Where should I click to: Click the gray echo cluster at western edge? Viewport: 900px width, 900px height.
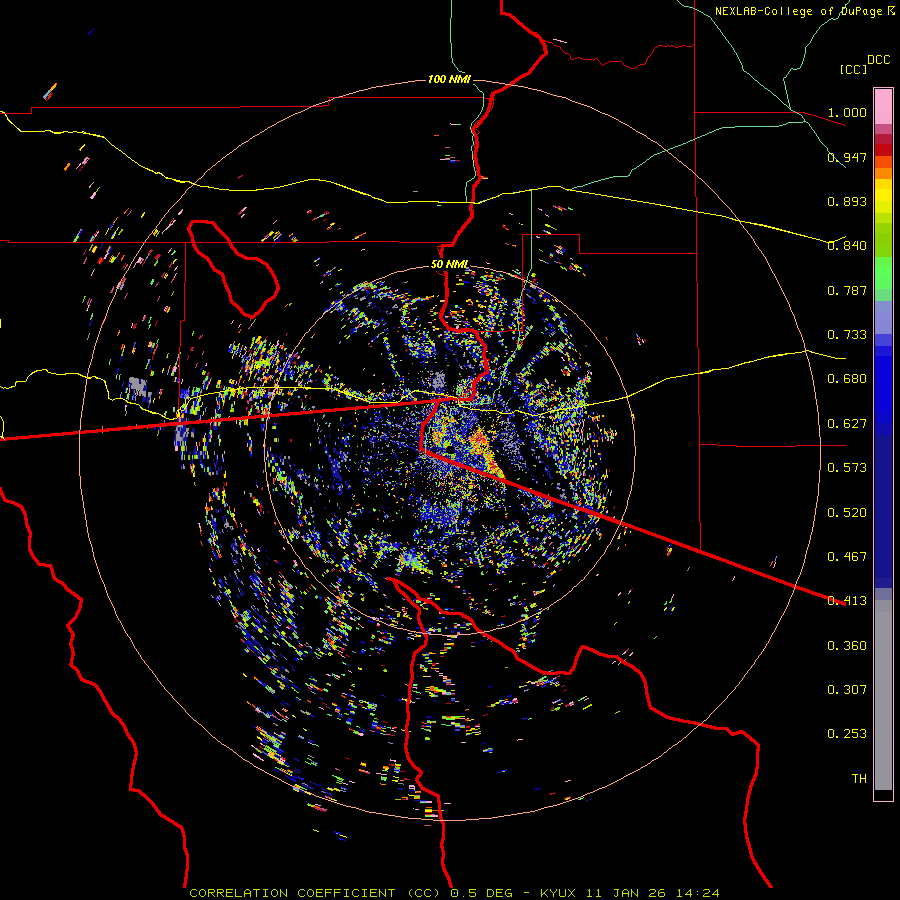[x=138, y=386]
